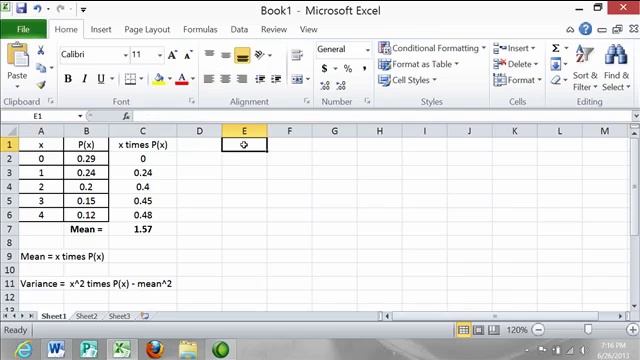
Task: Switch to the Formulas tab
Action: (200, 29)
